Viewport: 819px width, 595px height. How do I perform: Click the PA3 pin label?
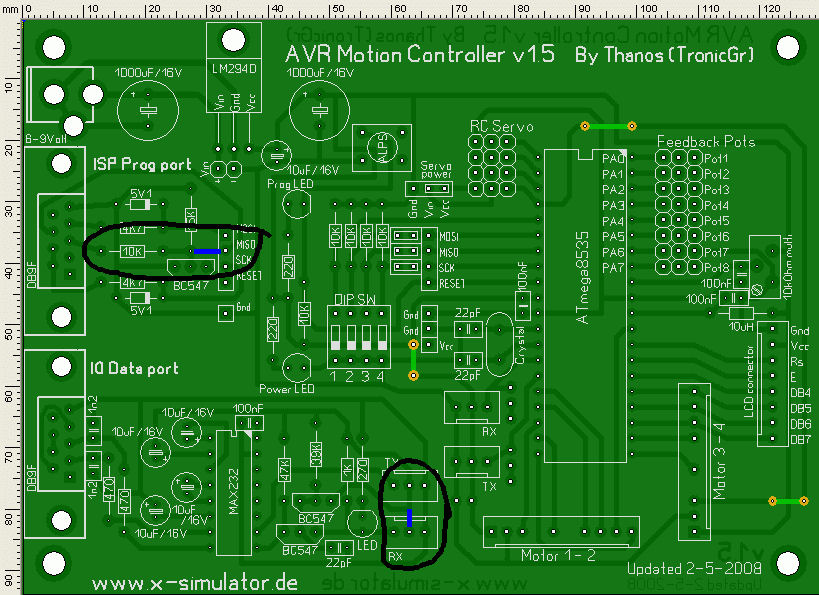(613, 205)
